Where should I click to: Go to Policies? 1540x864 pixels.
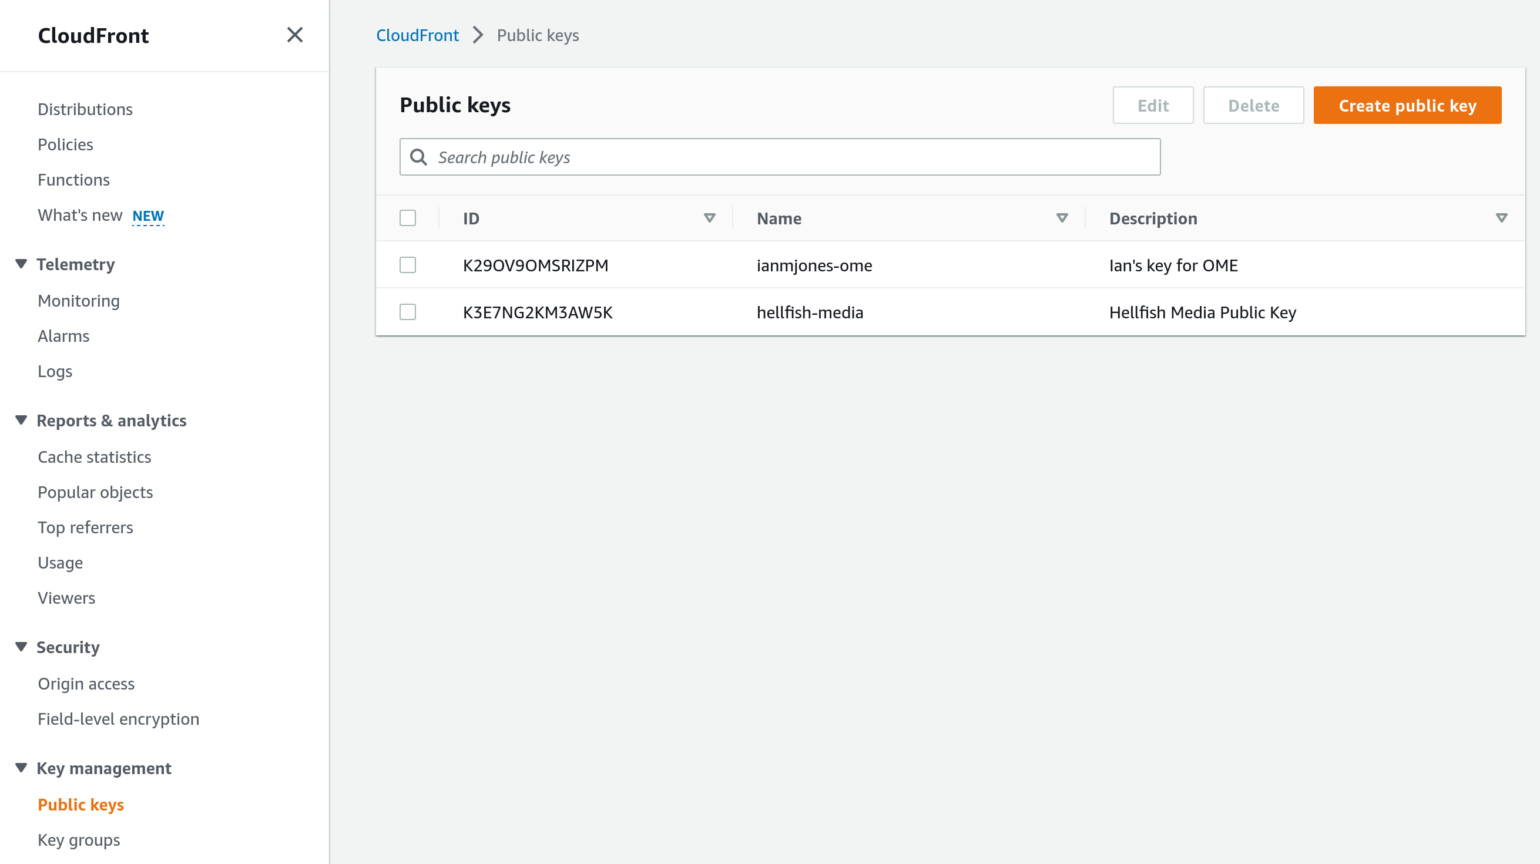tap(65, 144)
